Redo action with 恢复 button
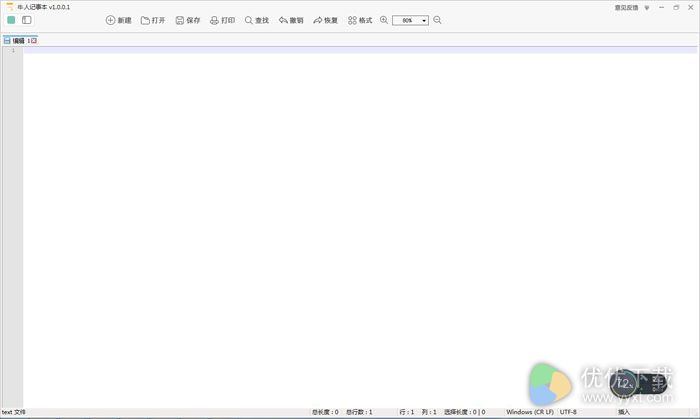The height and width of the screenshot is (419, 700). click(x=325, y=20)
